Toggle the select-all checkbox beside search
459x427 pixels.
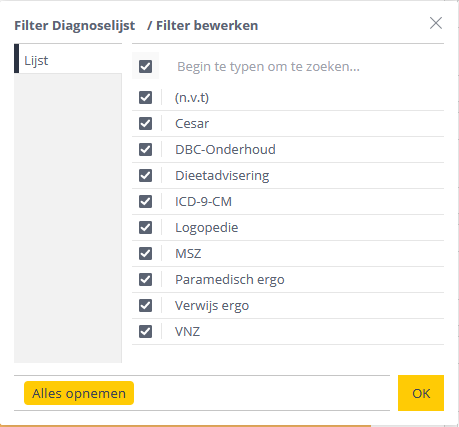click(x=145, y=66)
